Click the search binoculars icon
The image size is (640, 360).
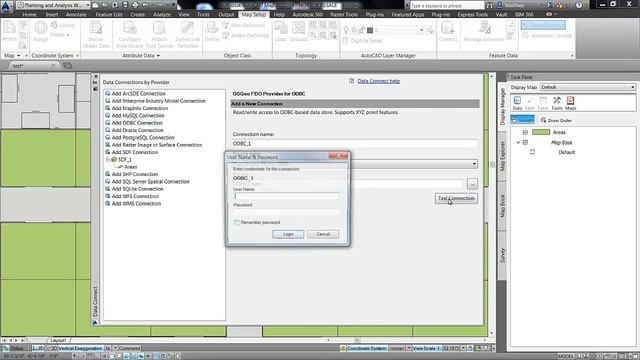pyautogui.click(x=489, y=5)
